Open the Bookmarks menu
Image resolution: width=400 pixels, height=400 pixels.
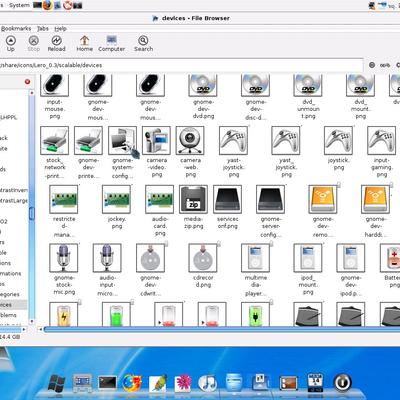(16, 29)
